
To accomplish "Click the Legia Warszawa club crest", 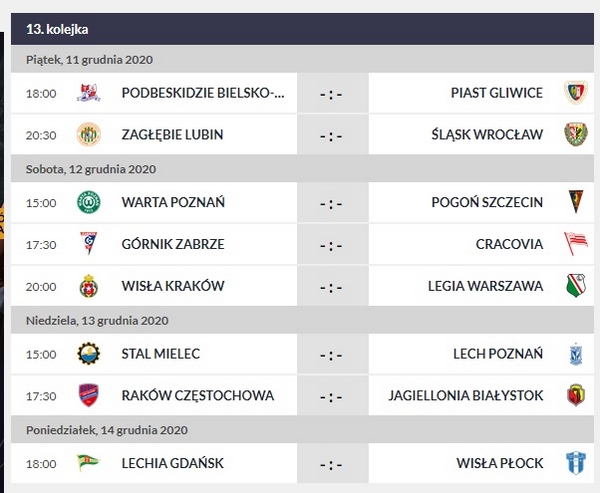I will 574,286.
